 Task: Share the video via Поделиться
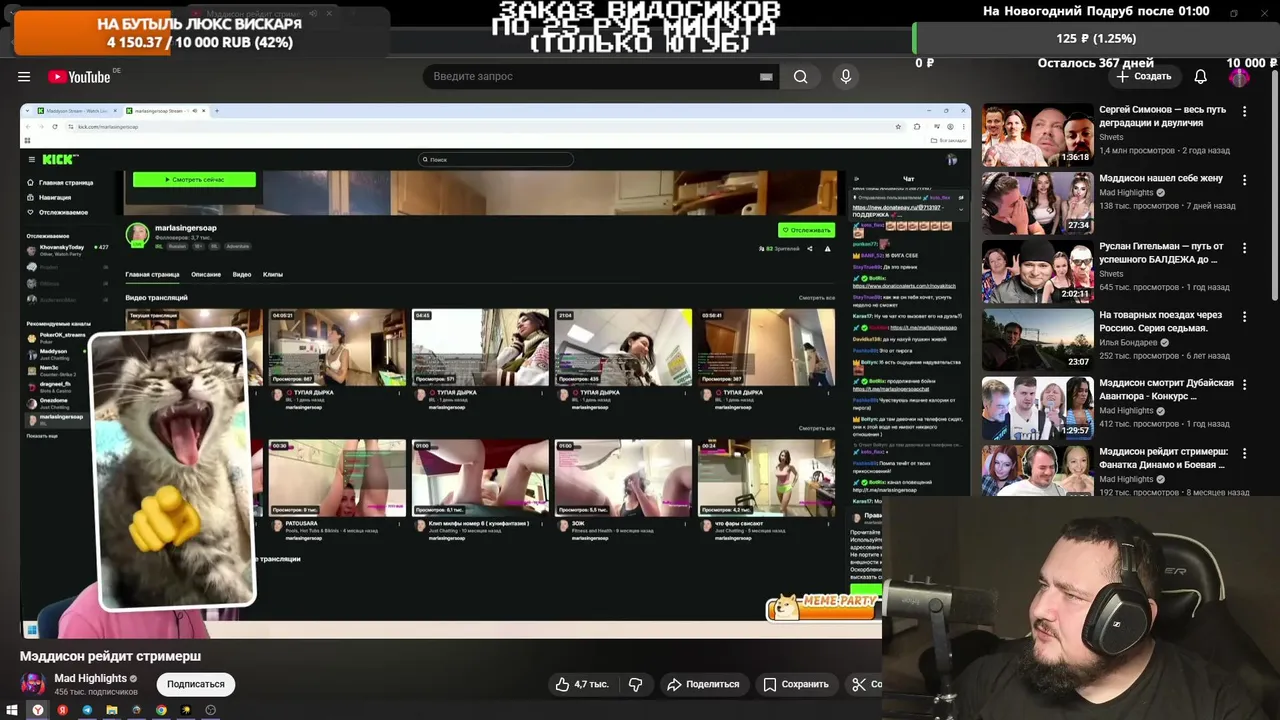pyautogui.click(x=703, y=684)
